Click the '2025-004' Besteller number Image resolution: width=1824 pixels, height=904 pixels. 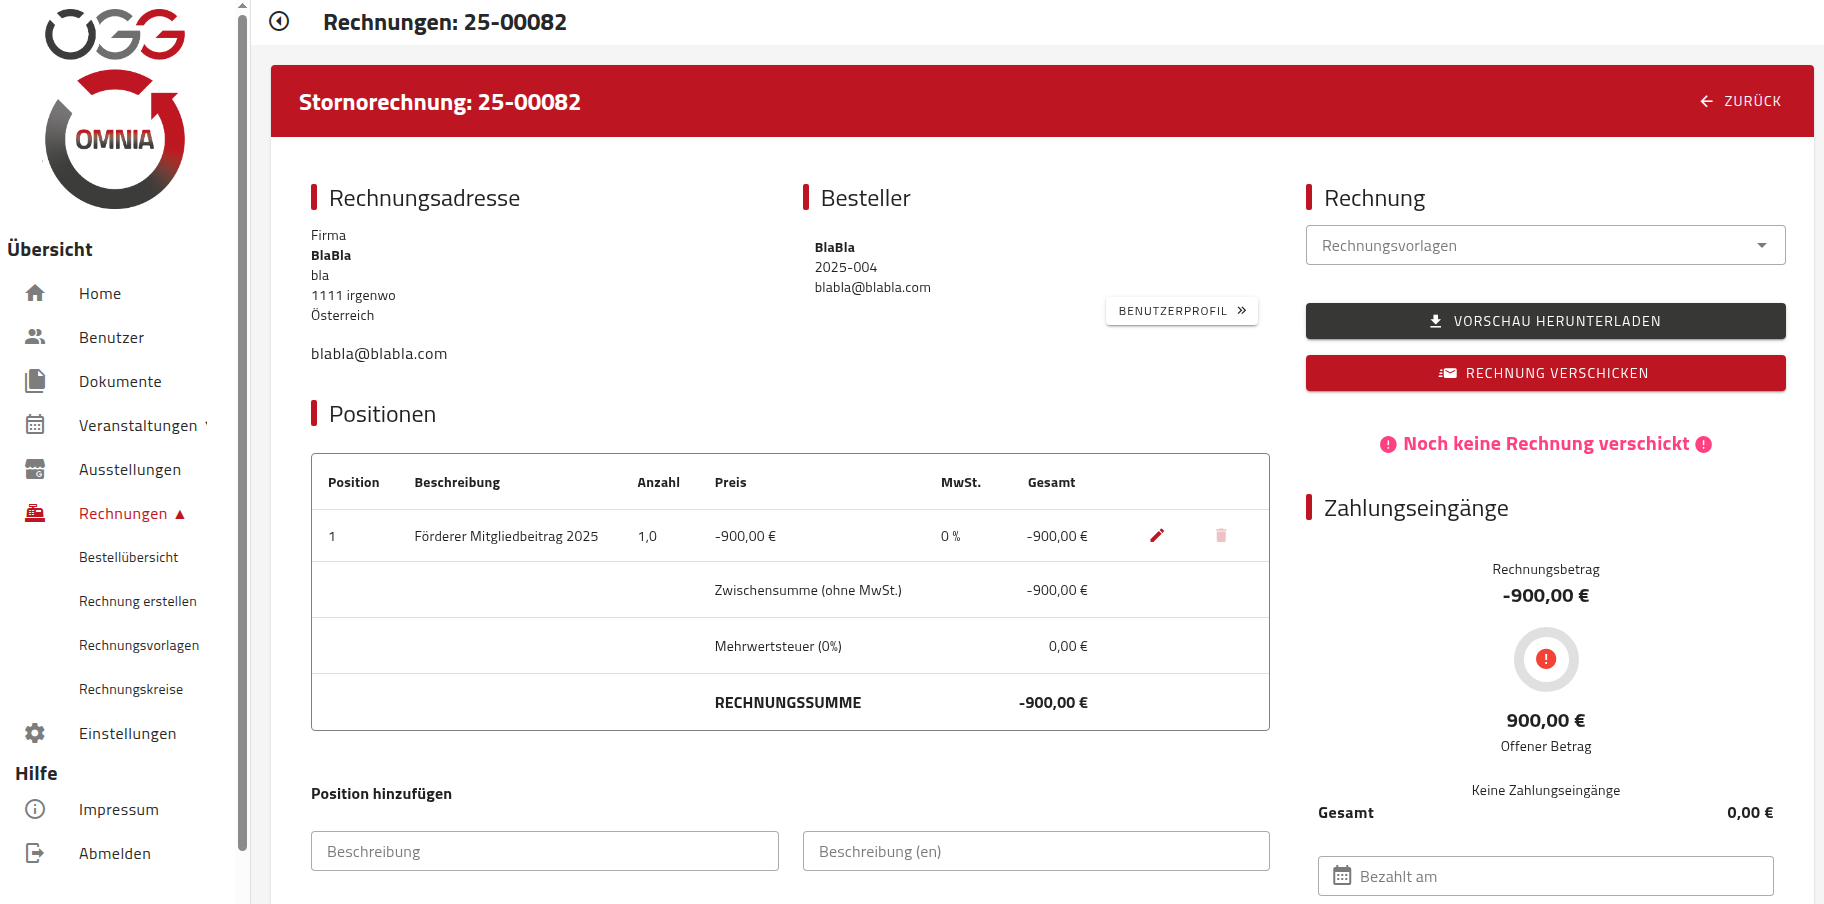point(846,267)
